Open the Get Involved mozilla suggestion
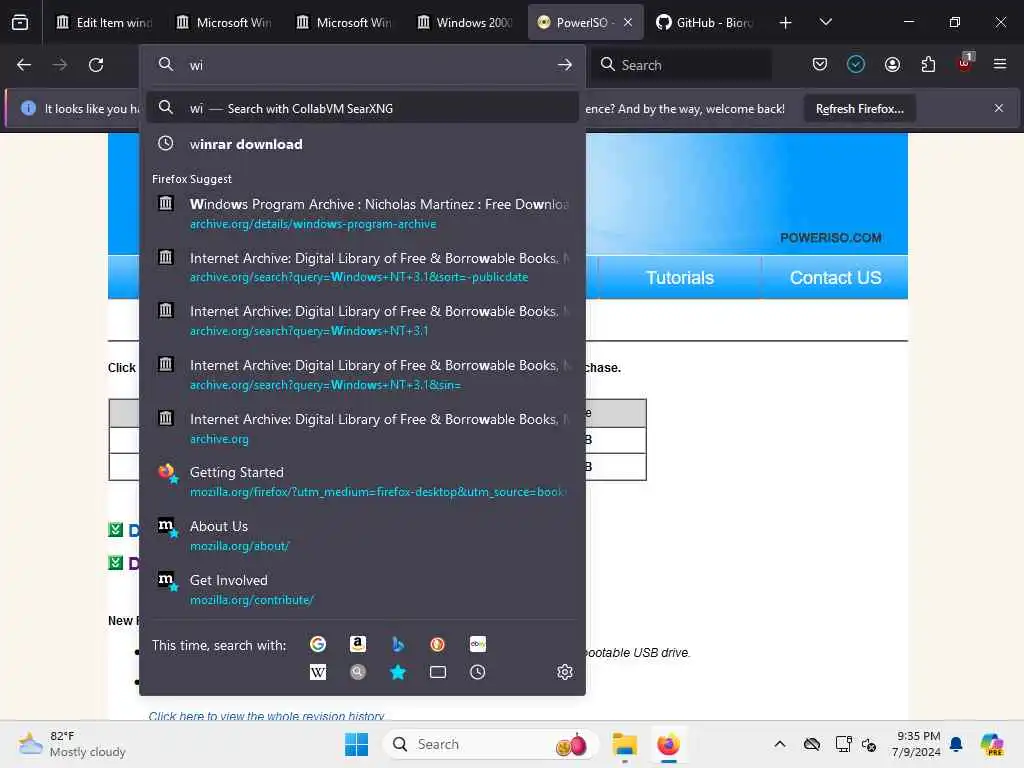The height and width of the screenshot is (768, 1024). (362, 589)
